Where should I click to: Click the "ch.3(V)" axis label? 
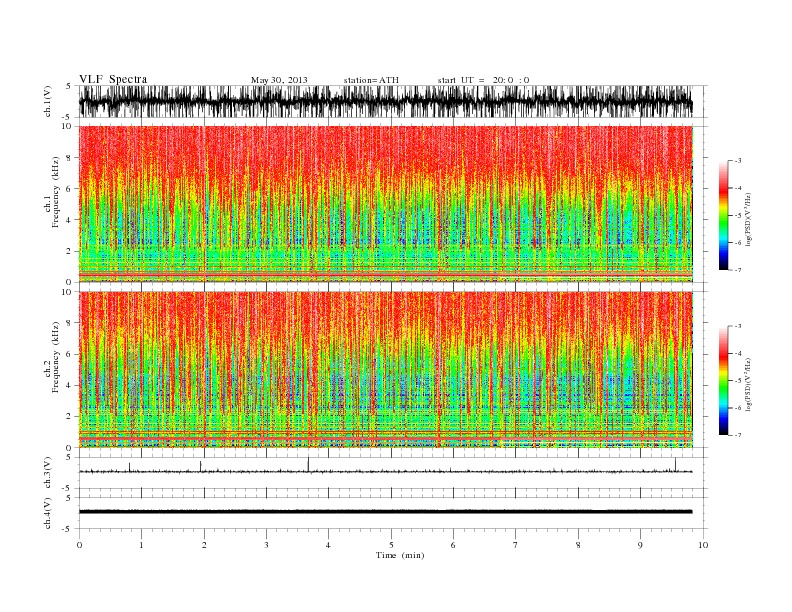click(x=47, y=473)
